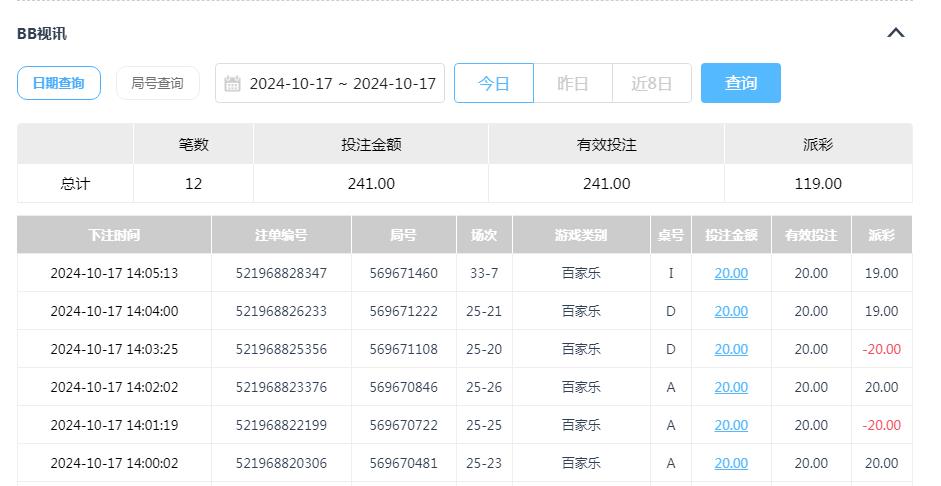941x486 pixels.
Task: Open 20.00 bet link for 14:01:19 row
Action: click(730, 425)
